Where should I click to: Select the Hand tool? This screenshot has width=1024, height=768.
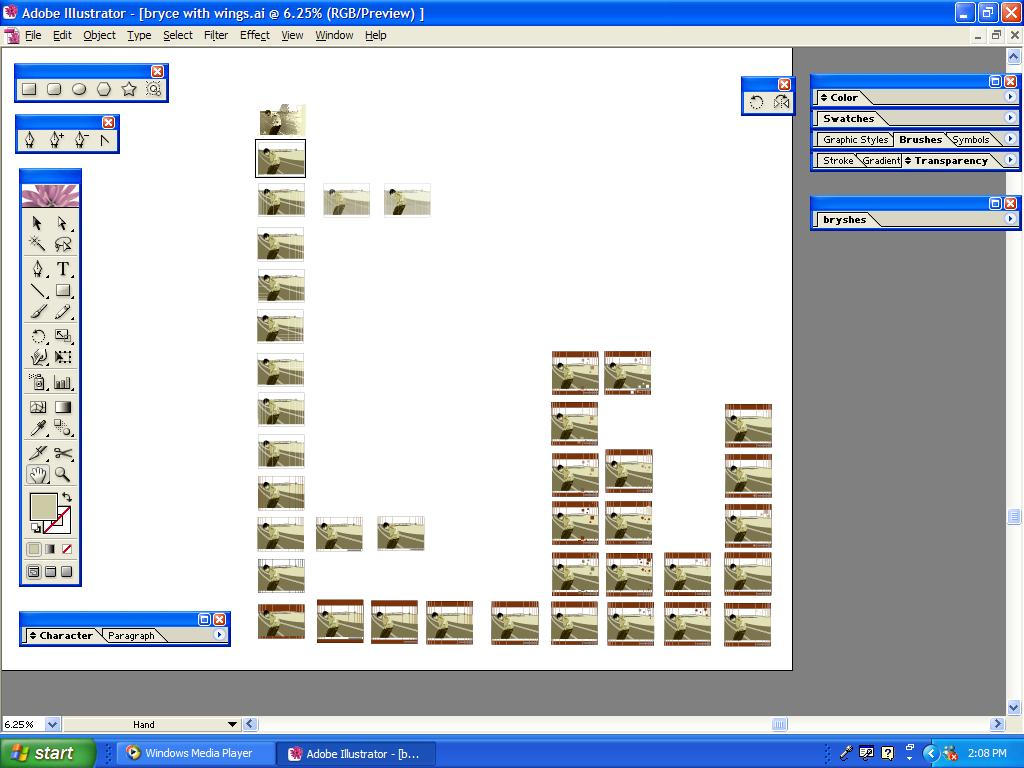point(37,474)
